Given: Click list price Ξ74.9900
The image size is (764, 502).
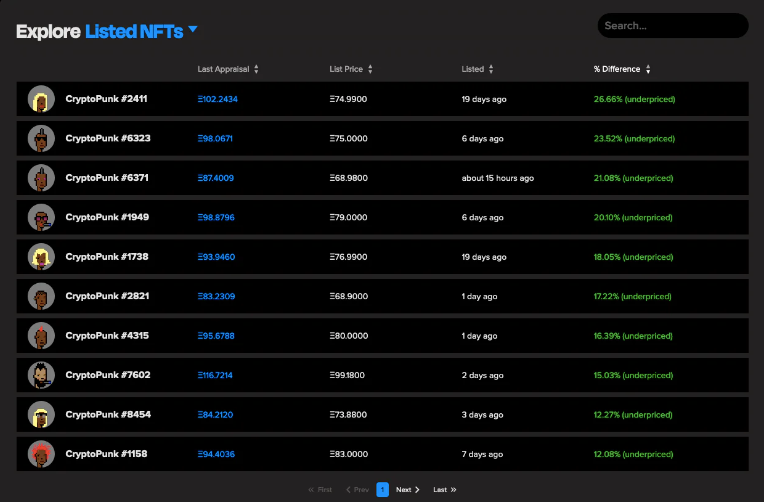Looking at the screenshot, I should click(x=348, y=99).
